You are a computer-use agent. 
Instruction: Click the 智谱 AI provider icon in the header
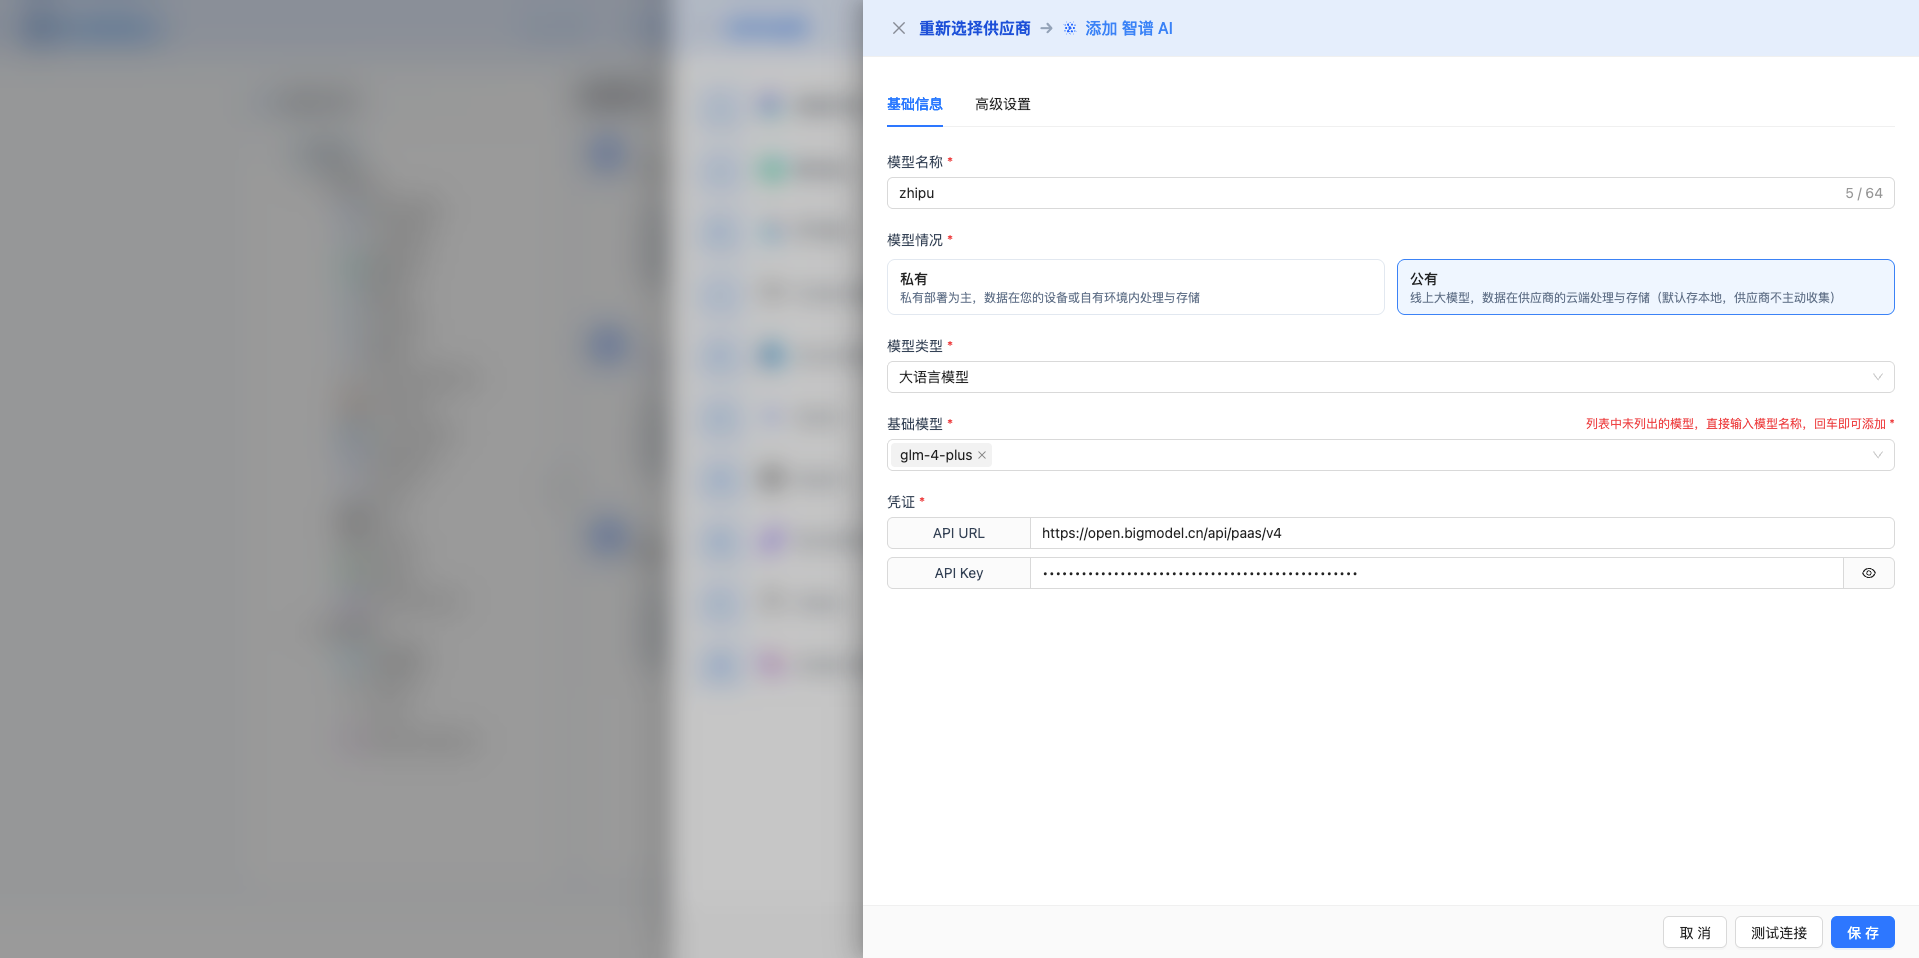tap(1070, 28)
